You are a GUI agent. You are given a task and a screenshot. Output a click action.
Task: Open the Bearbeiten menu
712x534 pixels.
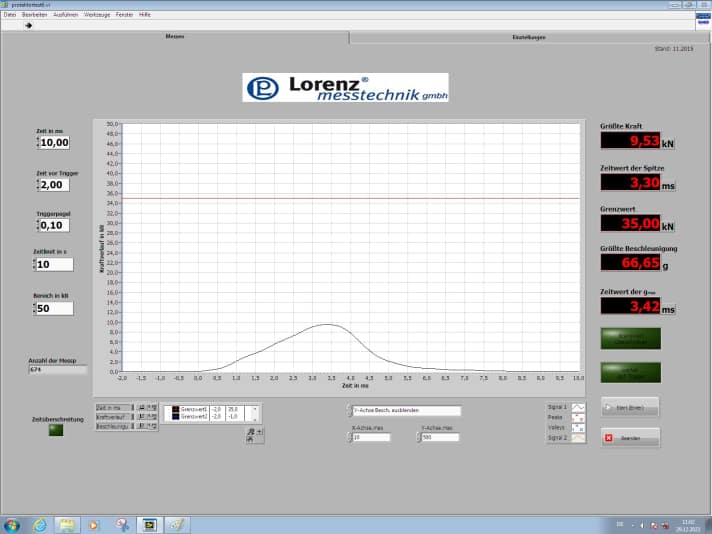[34, 15]
